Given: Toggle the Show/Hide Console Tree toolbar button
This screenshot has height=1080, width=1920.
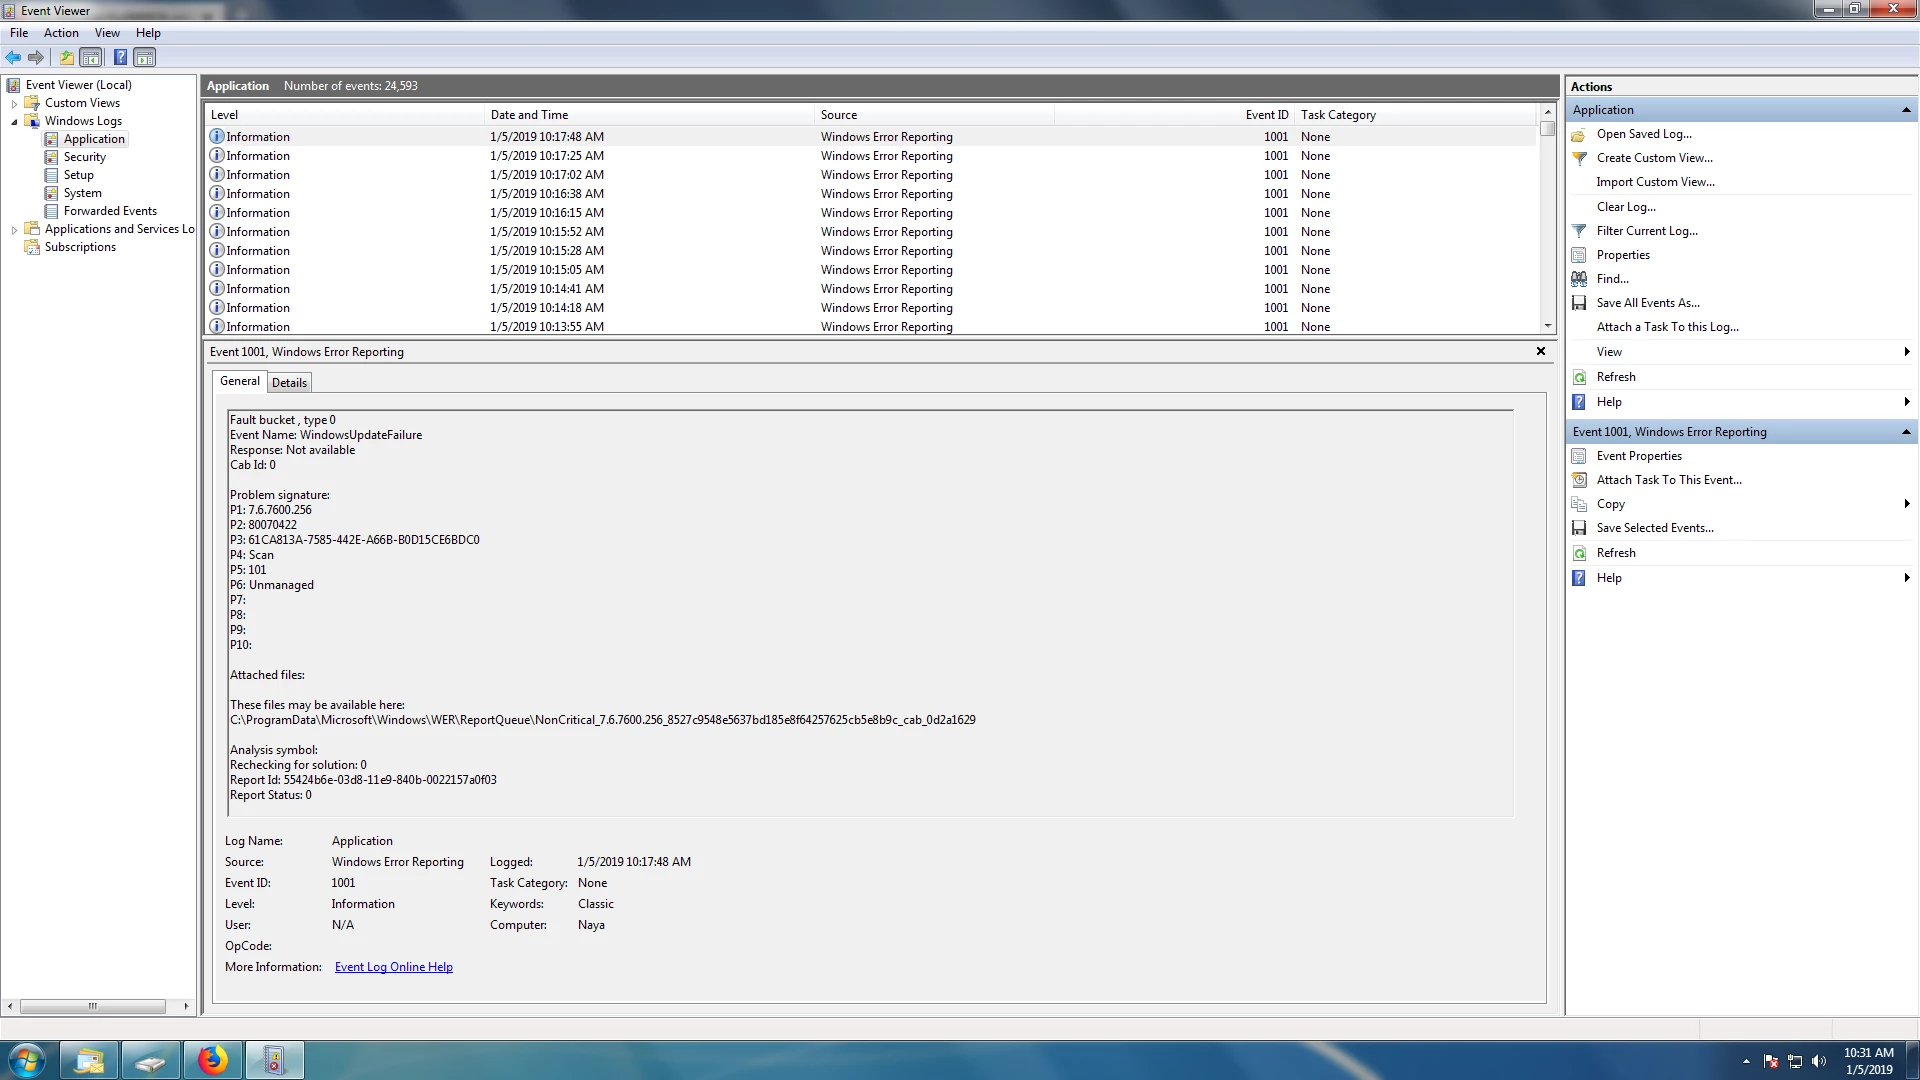Looking at the screenshot, I should pyautogui.click(x=91, y=58).
